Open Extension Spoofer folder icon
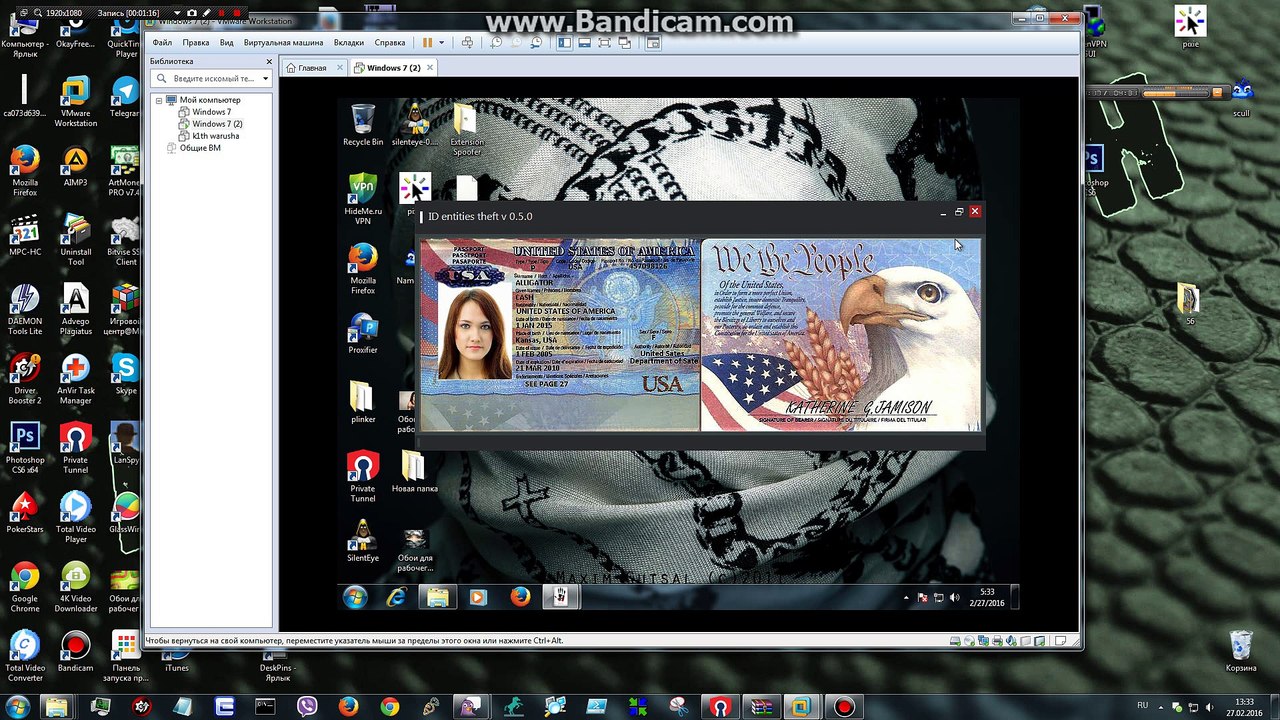 click(x=466, y=130)
